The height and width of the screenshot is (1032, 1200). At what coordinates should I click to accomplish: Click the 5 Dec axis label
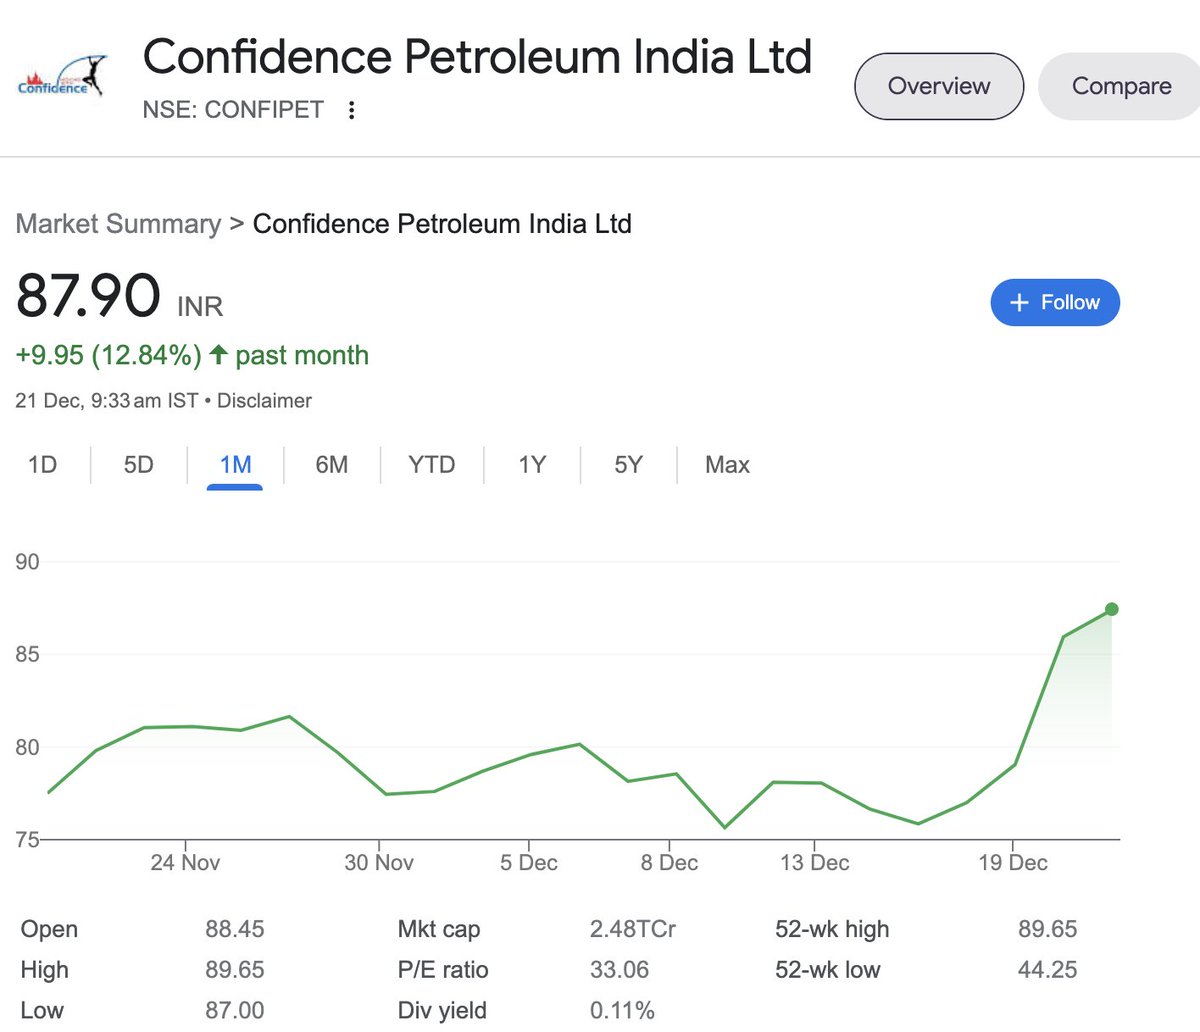[x=529, y=863]
